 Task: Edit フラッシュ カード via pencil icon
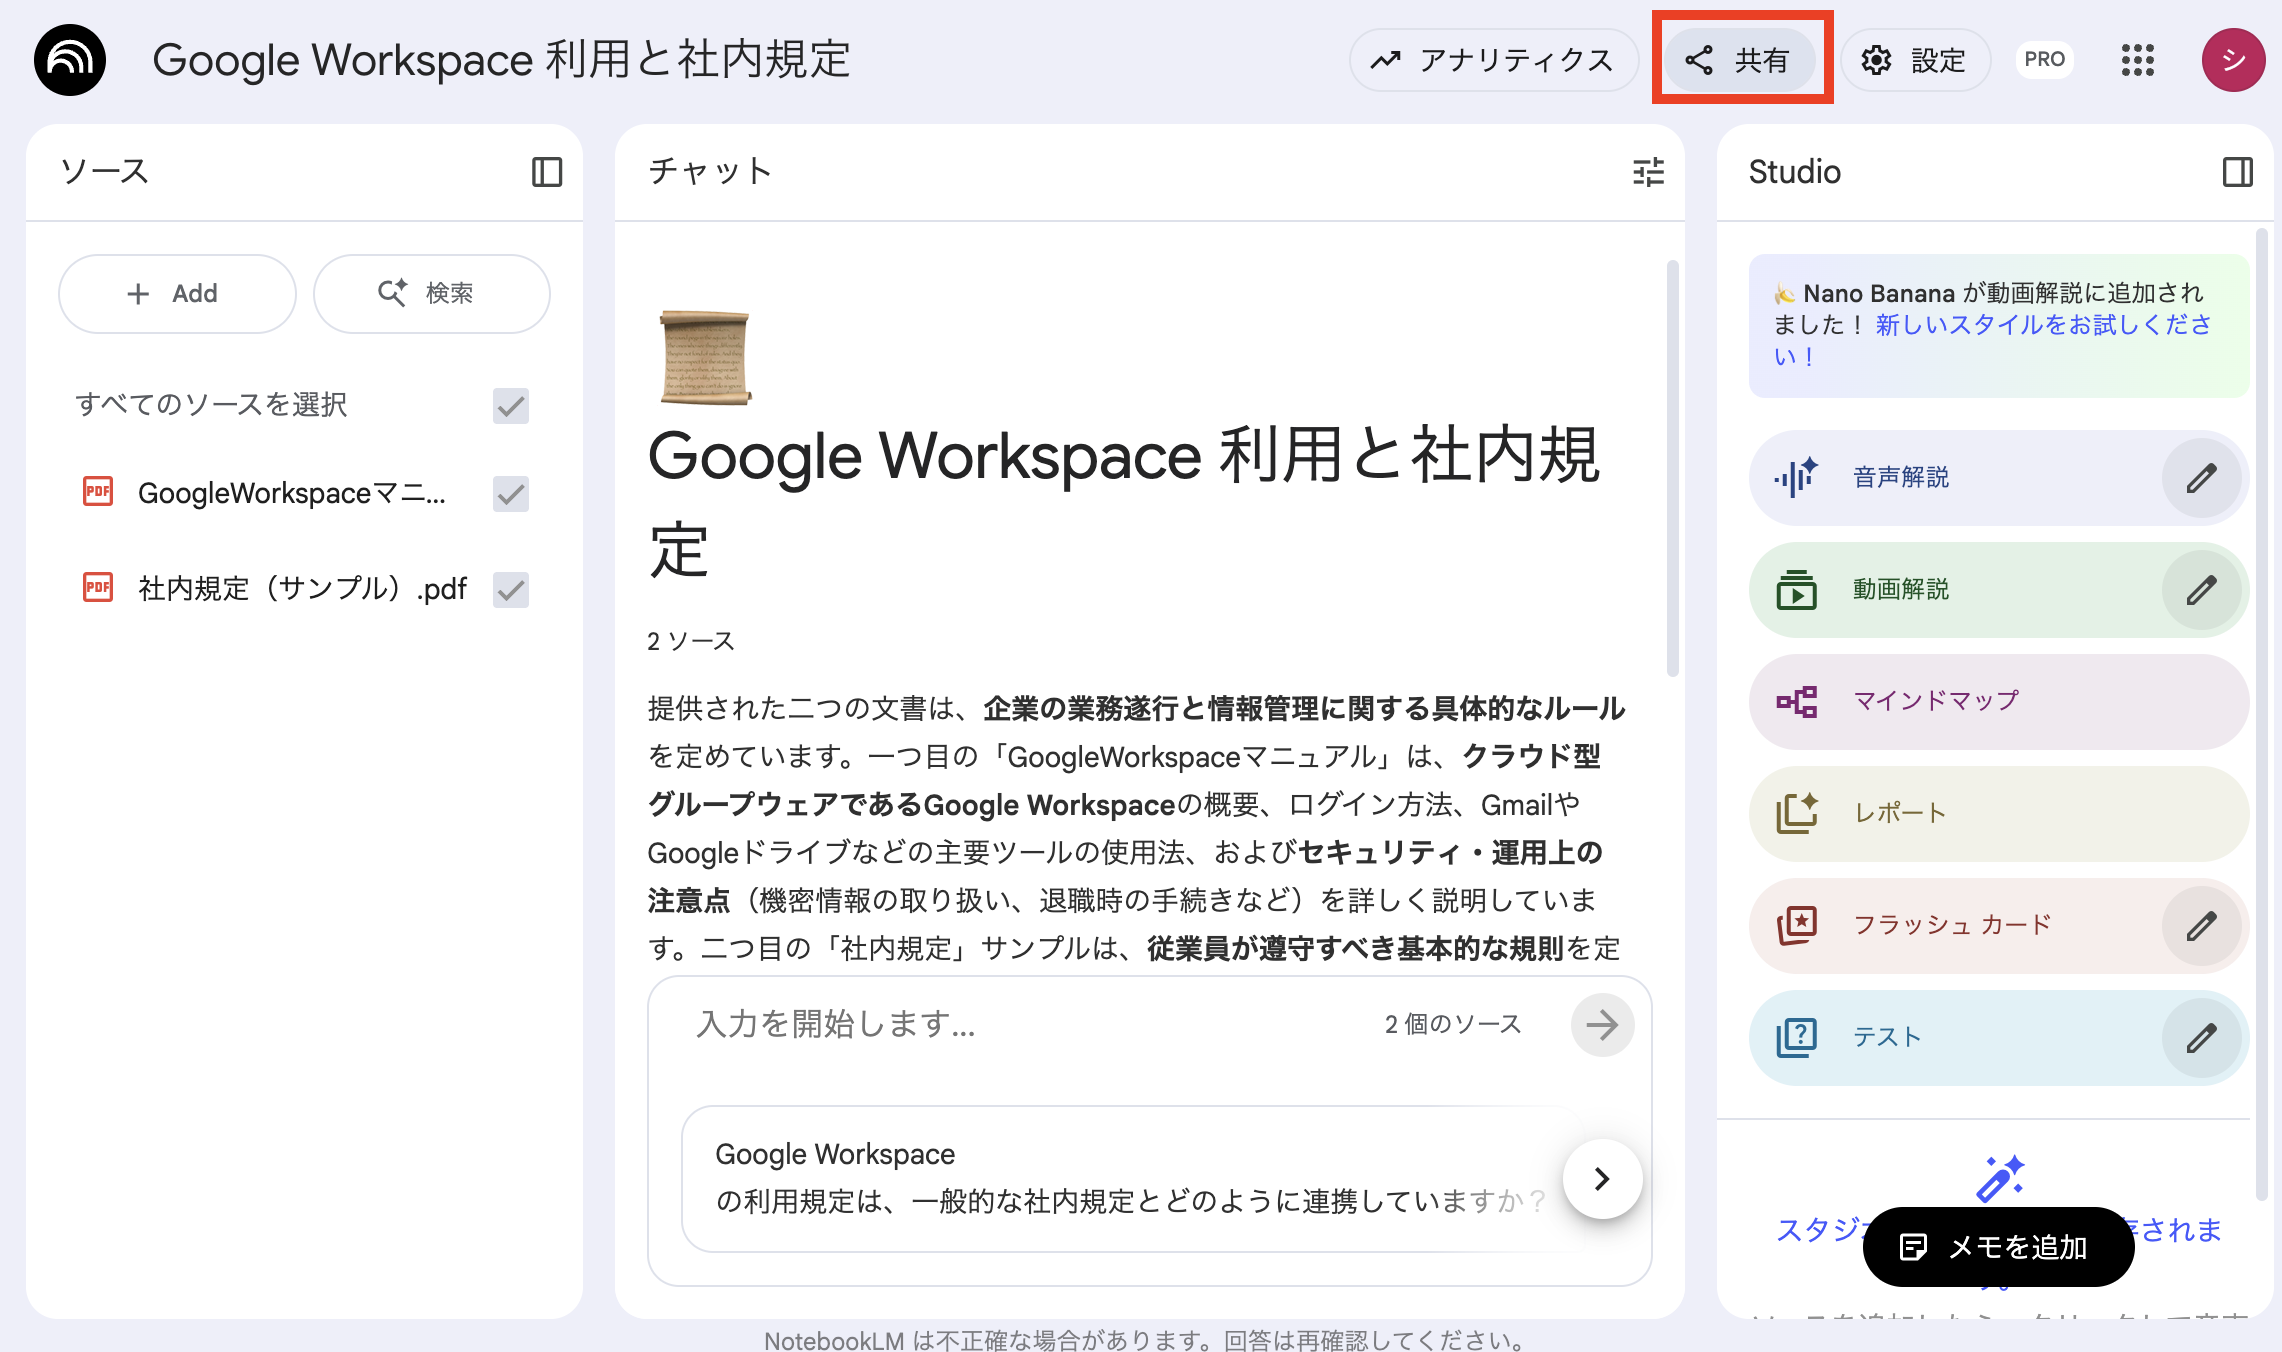(2202, 925)
